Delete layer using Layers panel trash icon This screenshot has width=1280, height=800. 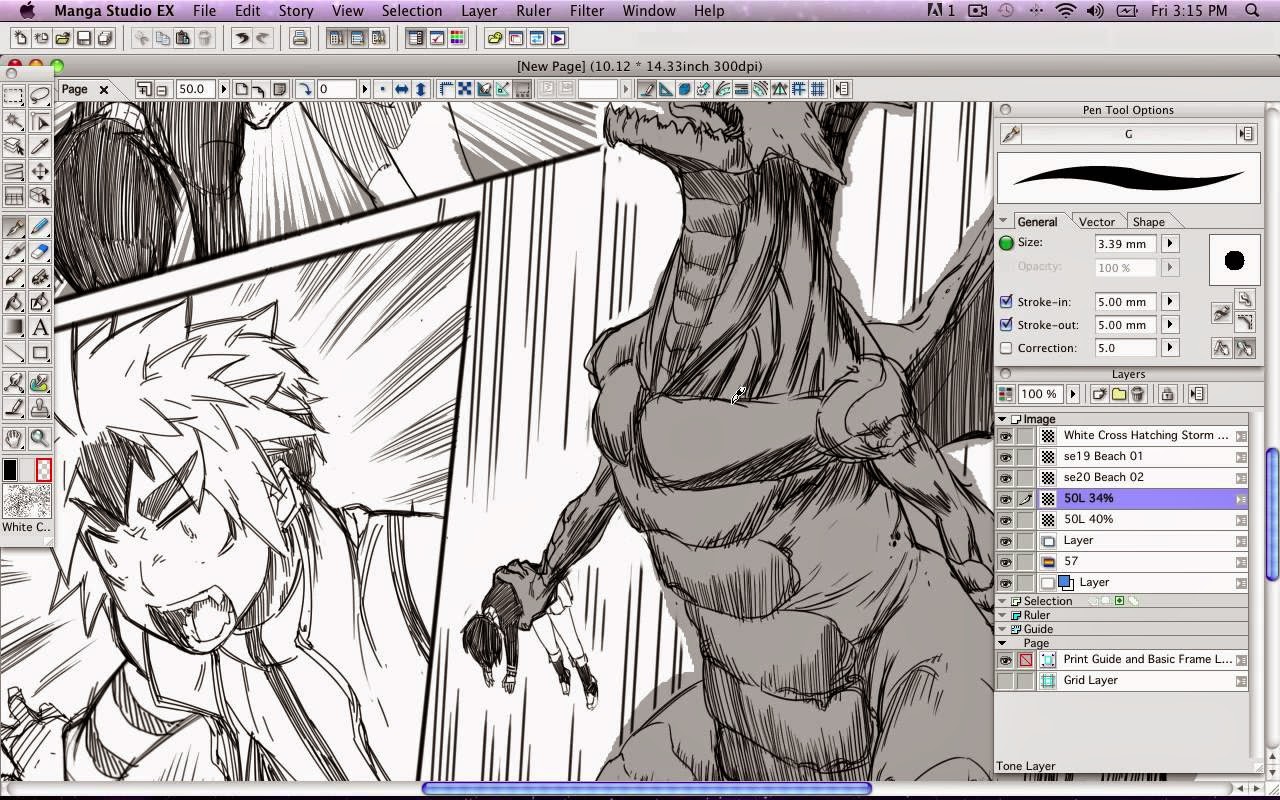tap(1138, 394)
